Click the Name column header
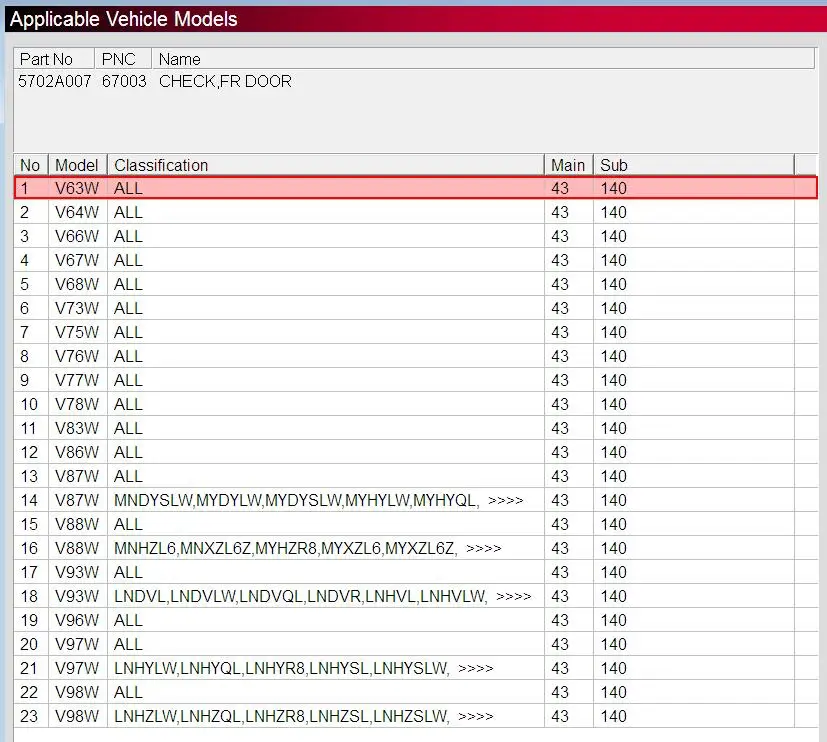Viewport: 827px width, 742px height. 483,59
